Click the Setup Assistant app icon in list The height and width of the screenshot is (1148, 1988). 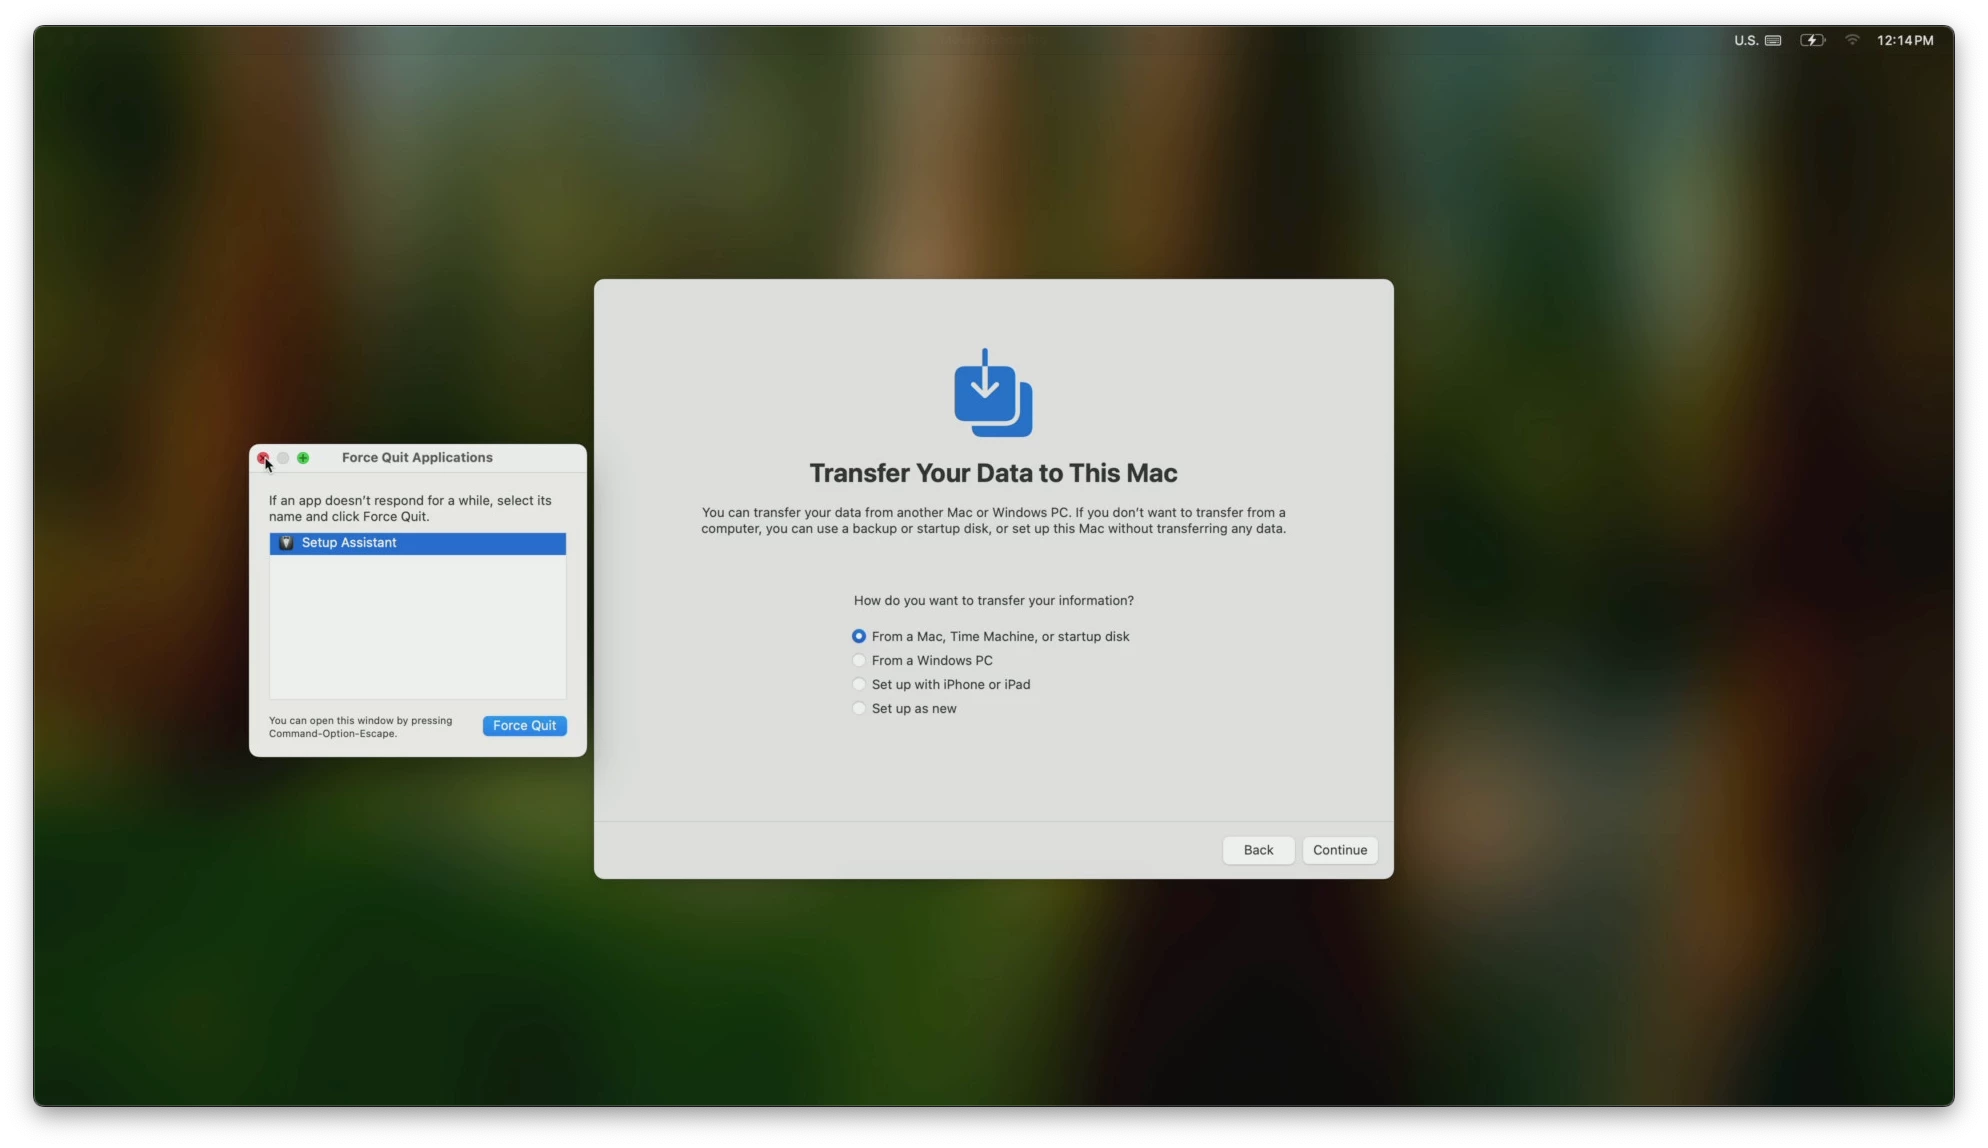[286, 543]
